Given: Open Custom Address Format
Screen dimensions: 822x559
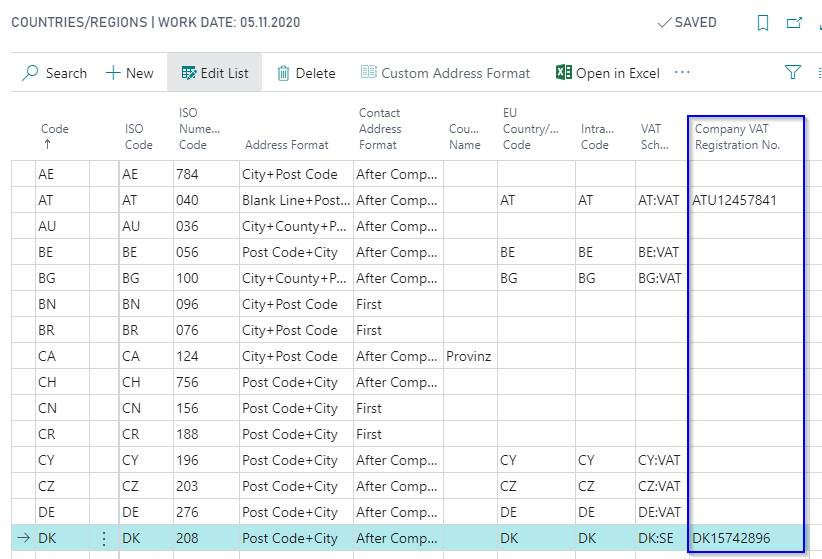Looking at the screenshot, I should click(x=445, y=73).
